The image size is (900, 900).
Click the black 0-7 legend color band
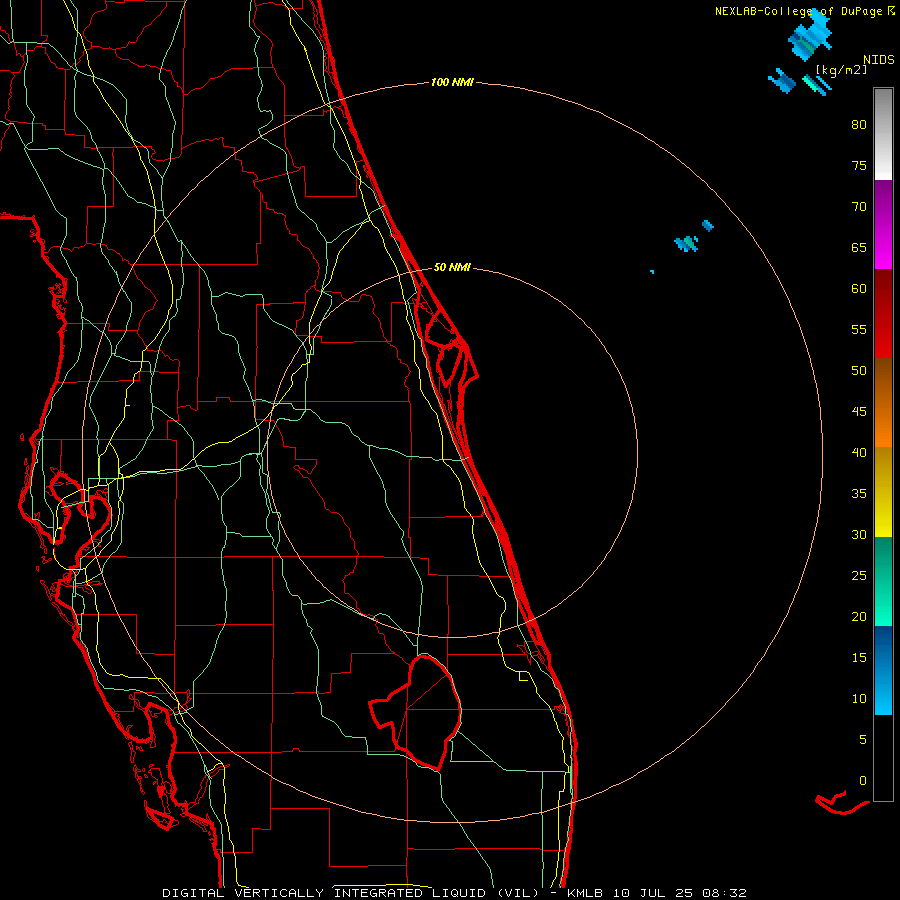(883, 758)
